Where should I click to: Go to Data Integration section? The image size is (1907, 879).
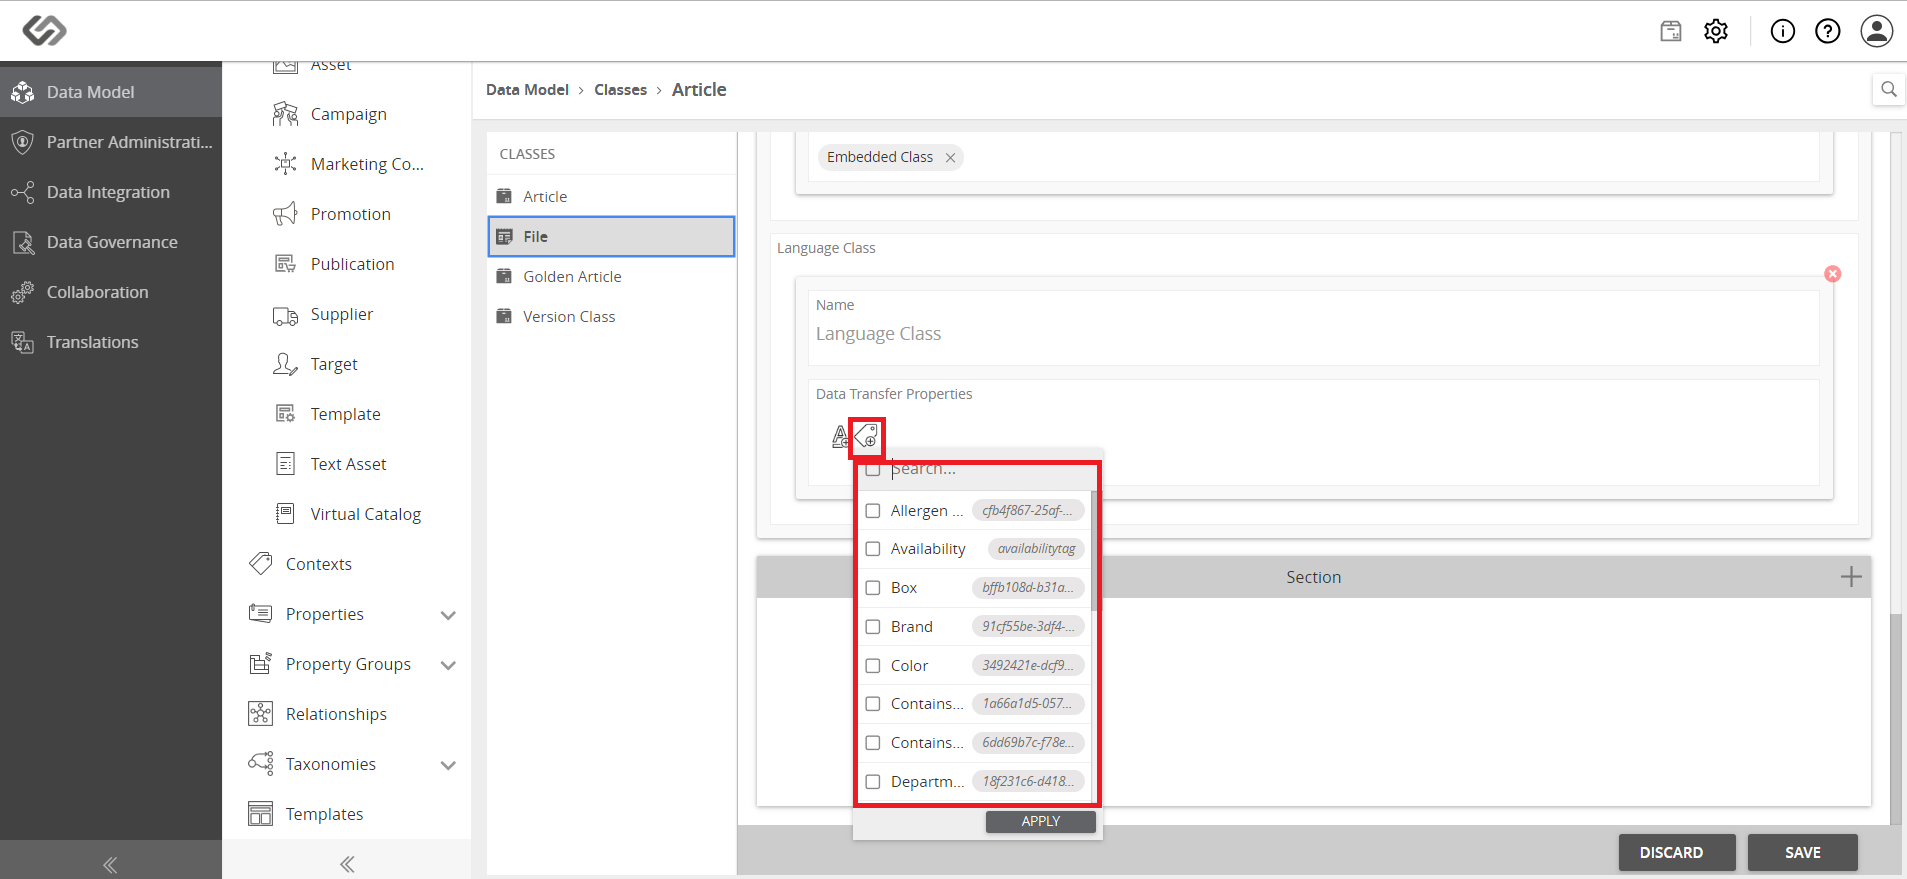pyautogui.click(x=111, y=192)
